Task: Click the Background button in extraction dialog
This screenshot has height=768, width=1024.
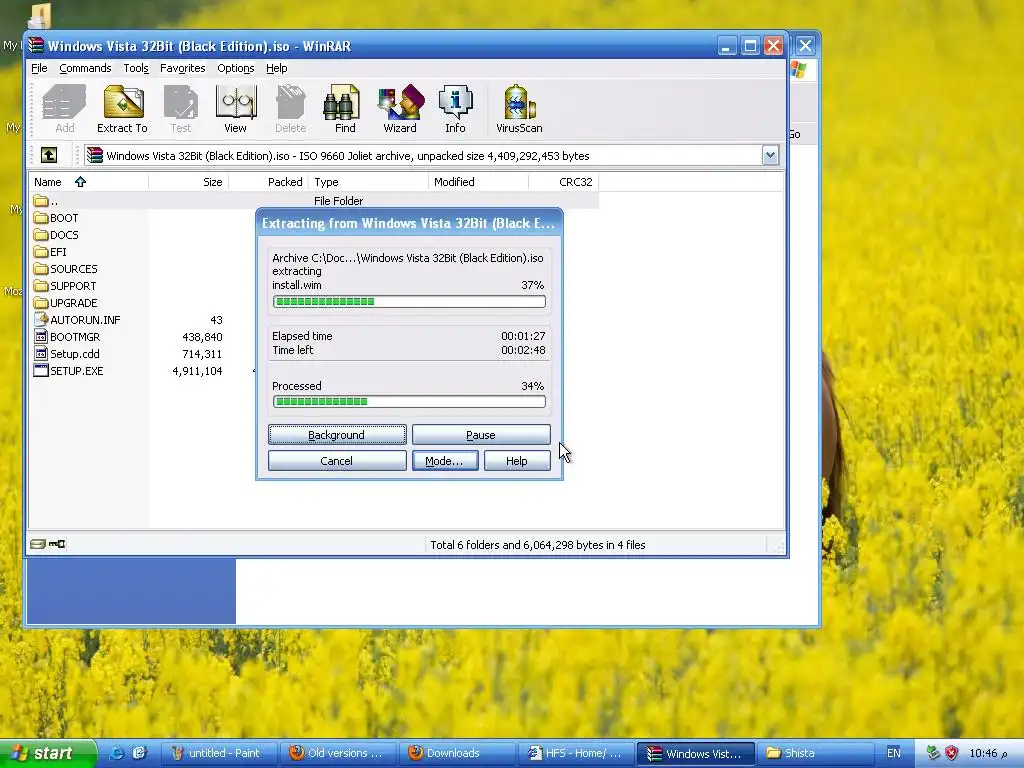Action: point(337,435)
